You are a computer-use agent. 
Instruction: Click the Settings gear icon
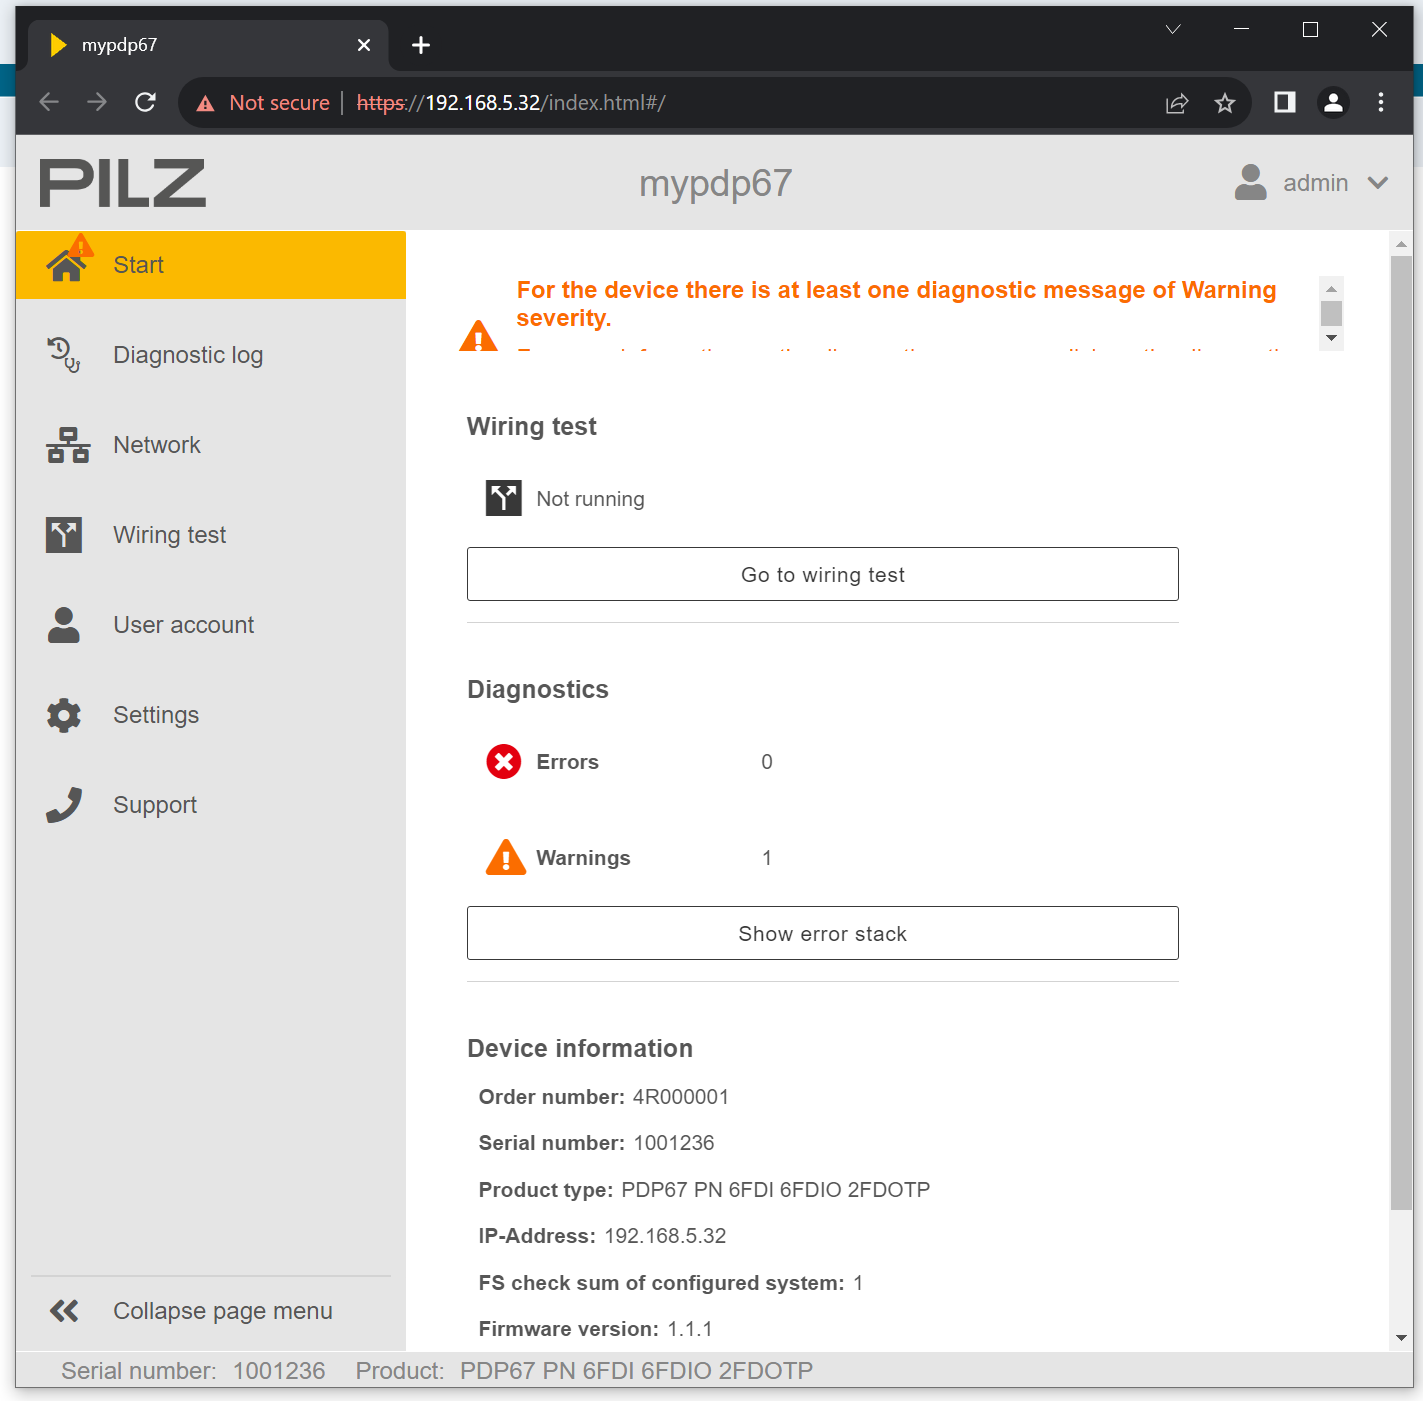coord(64,715)
